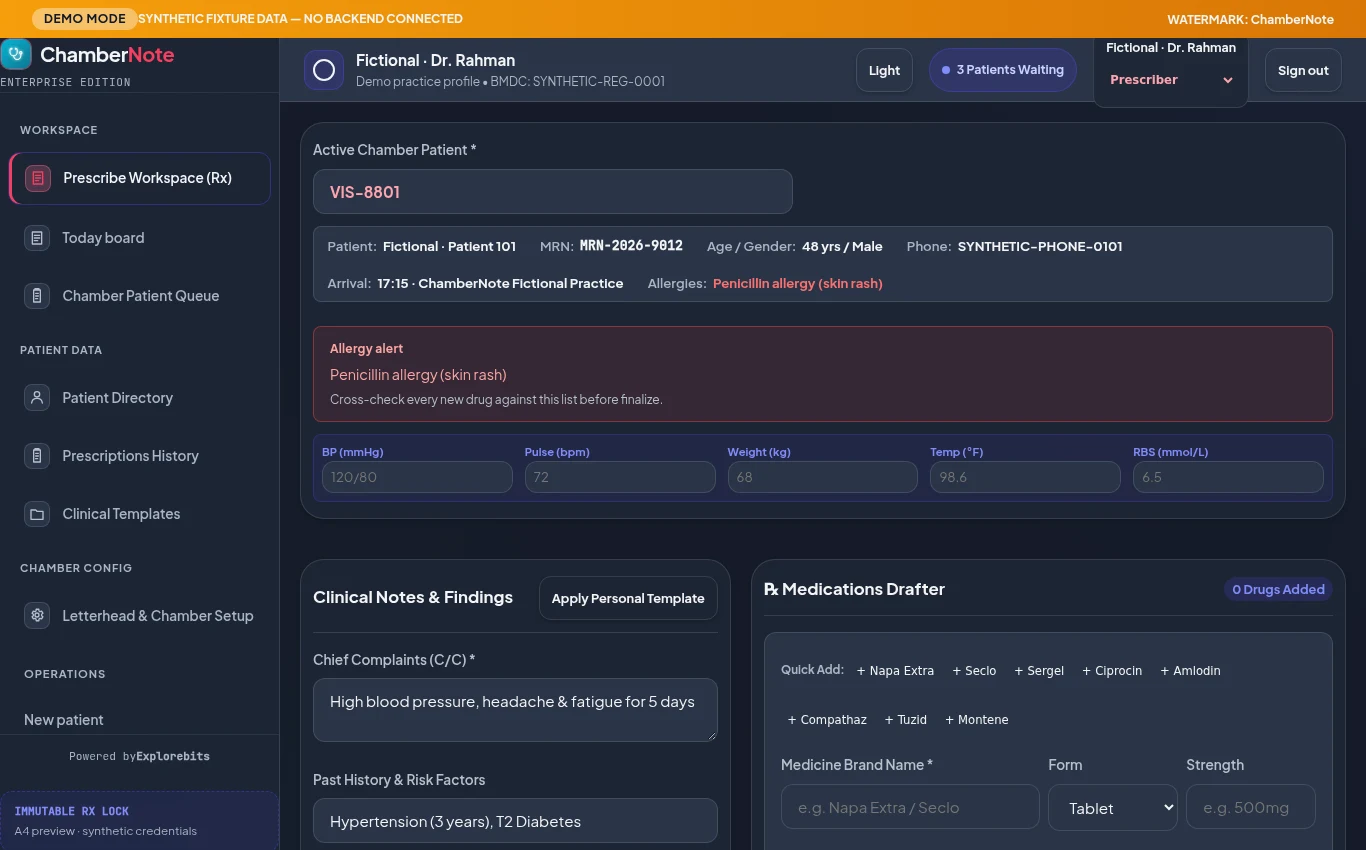The image size is (1366, 850).
Task: Click the Prescriptions History icon
Action: (x=37, y=456)
